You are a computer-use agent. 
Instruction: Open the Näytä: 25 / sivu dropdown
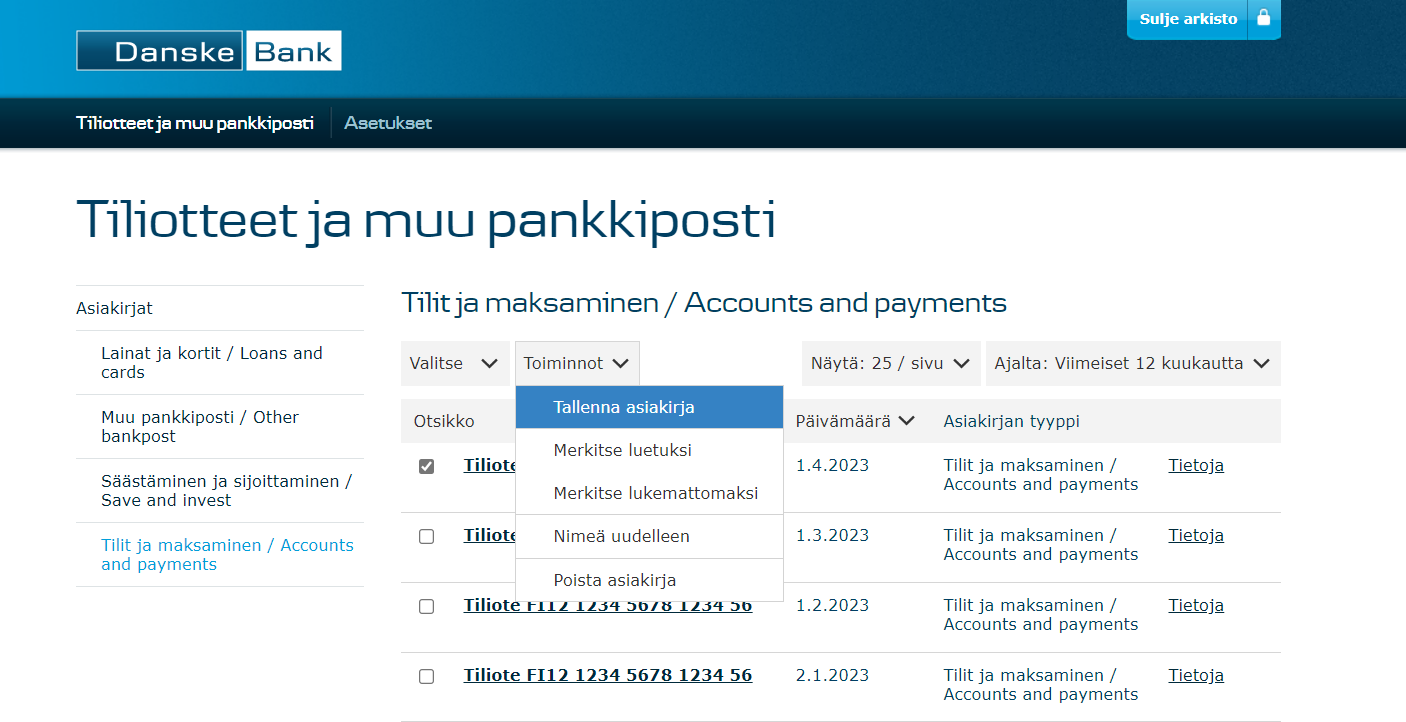click(890, 364)
